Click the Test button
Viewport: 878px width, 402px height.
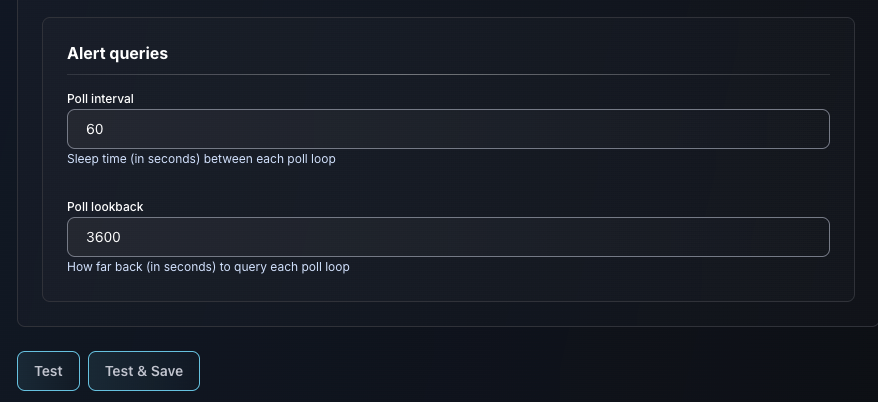48,371
